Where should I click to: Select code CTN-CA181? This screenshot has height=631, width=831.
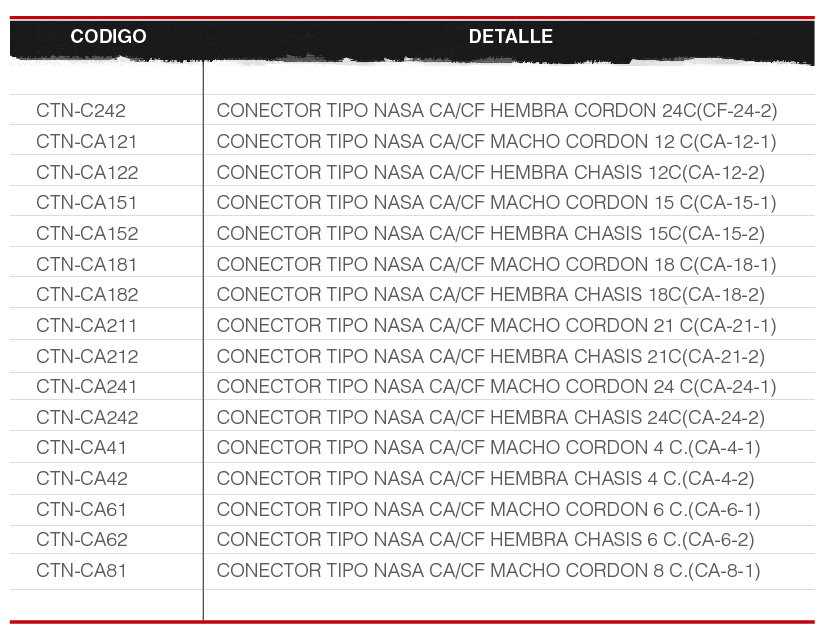[x=87, y=264]
